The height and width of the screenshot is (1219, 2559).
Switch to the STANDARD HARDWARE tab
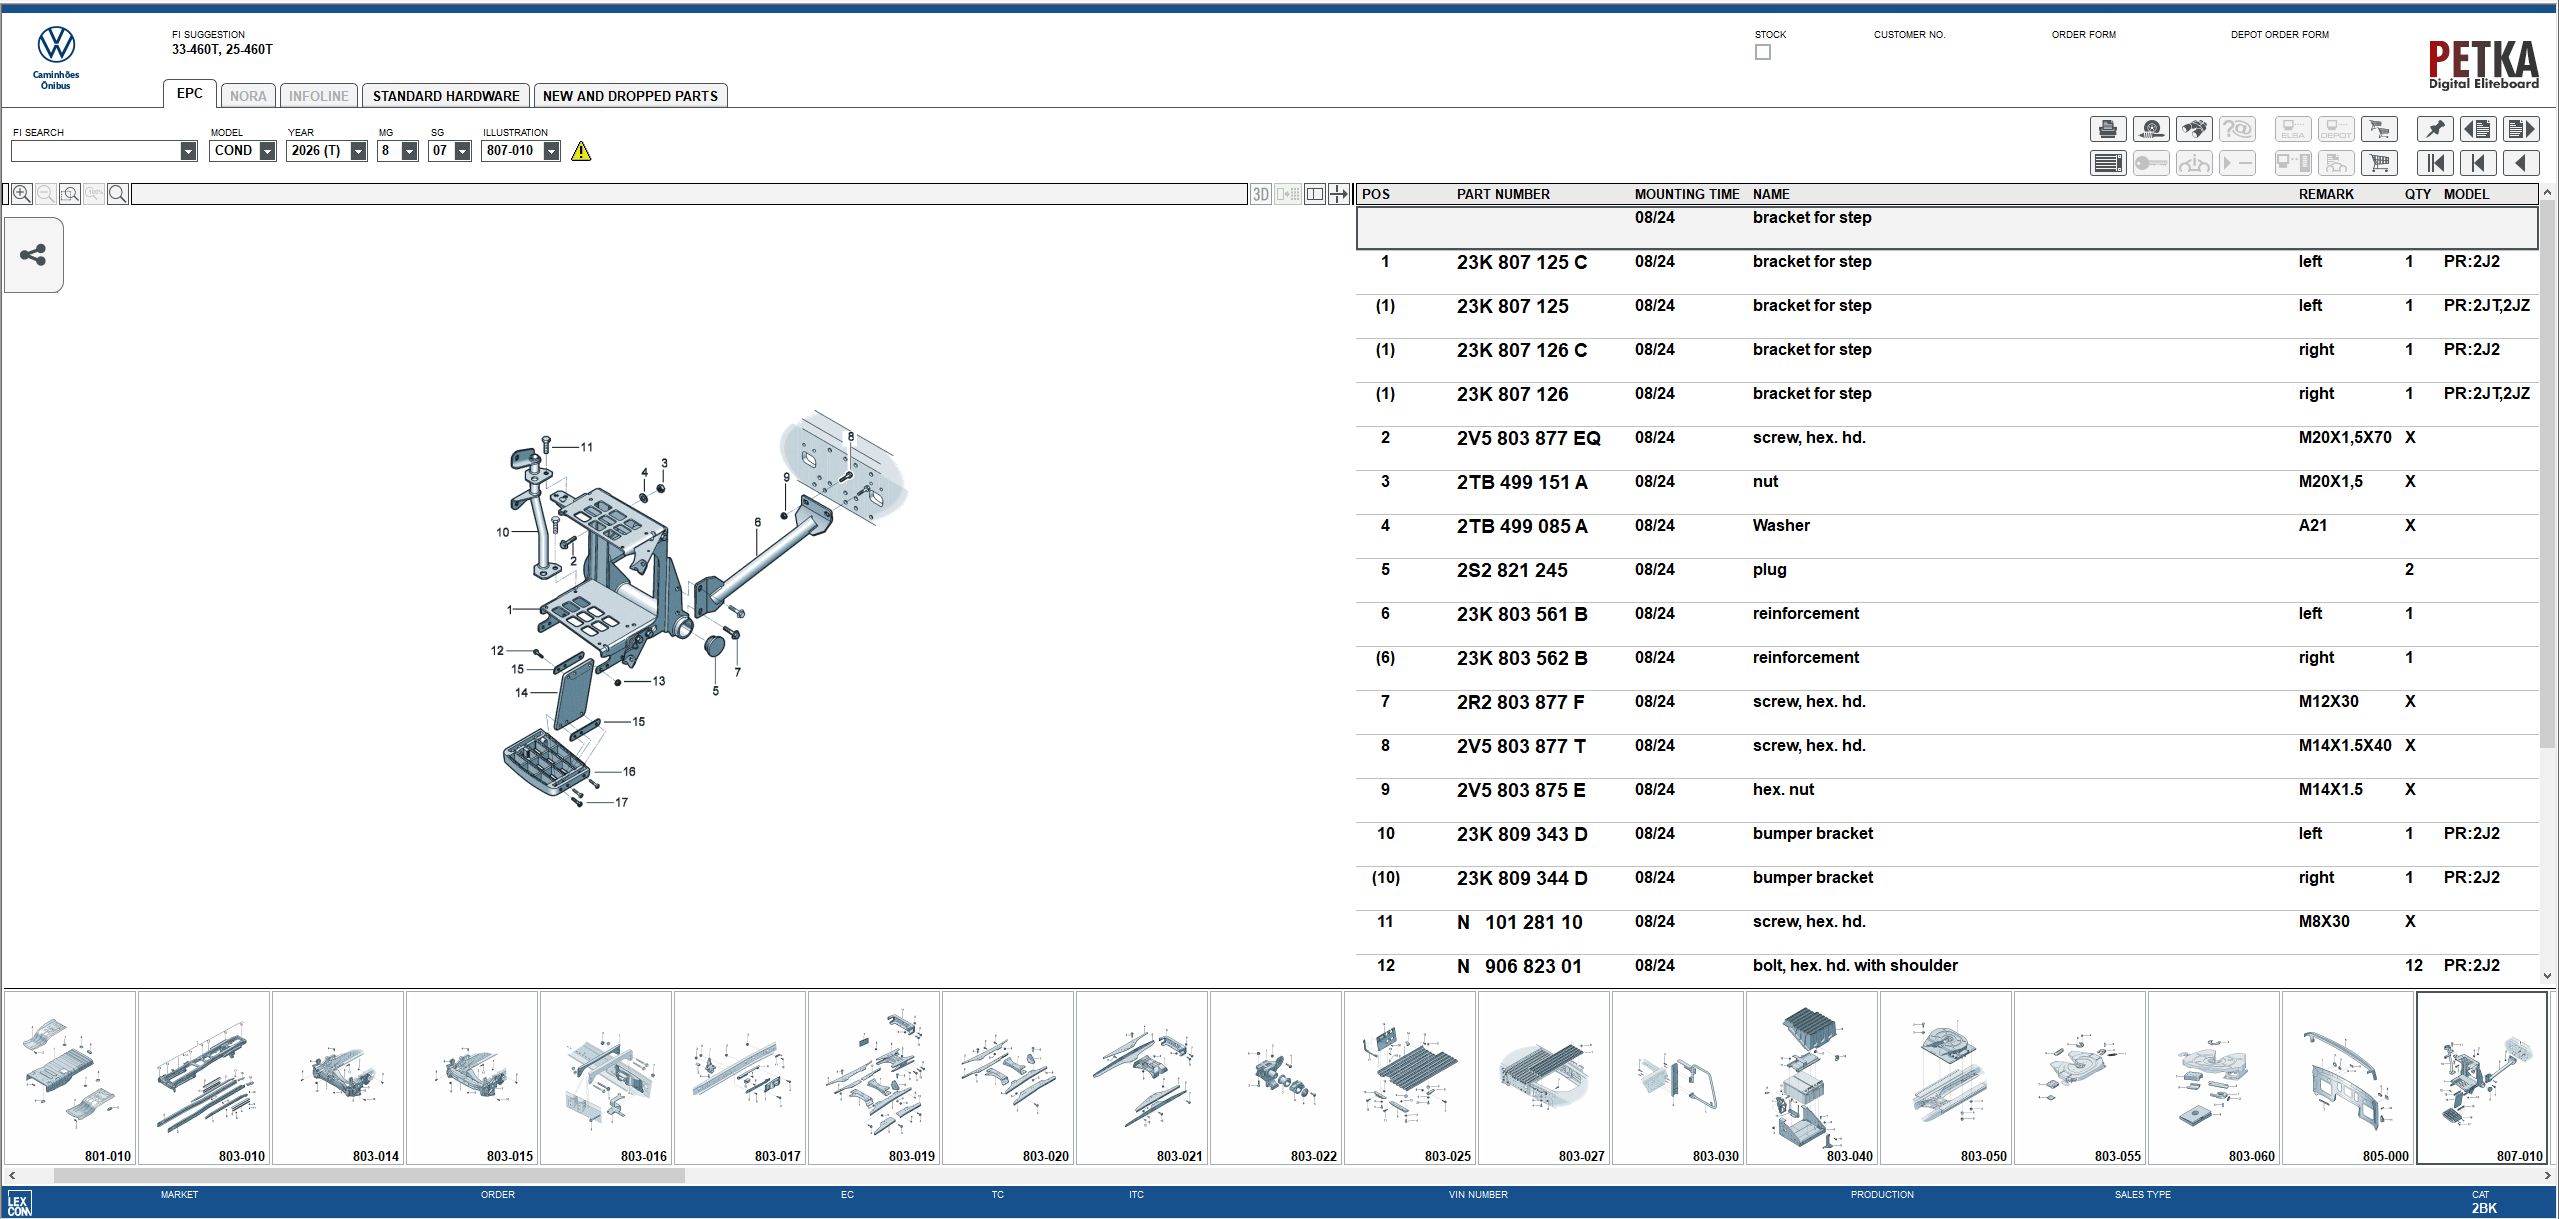click(446, 95)
